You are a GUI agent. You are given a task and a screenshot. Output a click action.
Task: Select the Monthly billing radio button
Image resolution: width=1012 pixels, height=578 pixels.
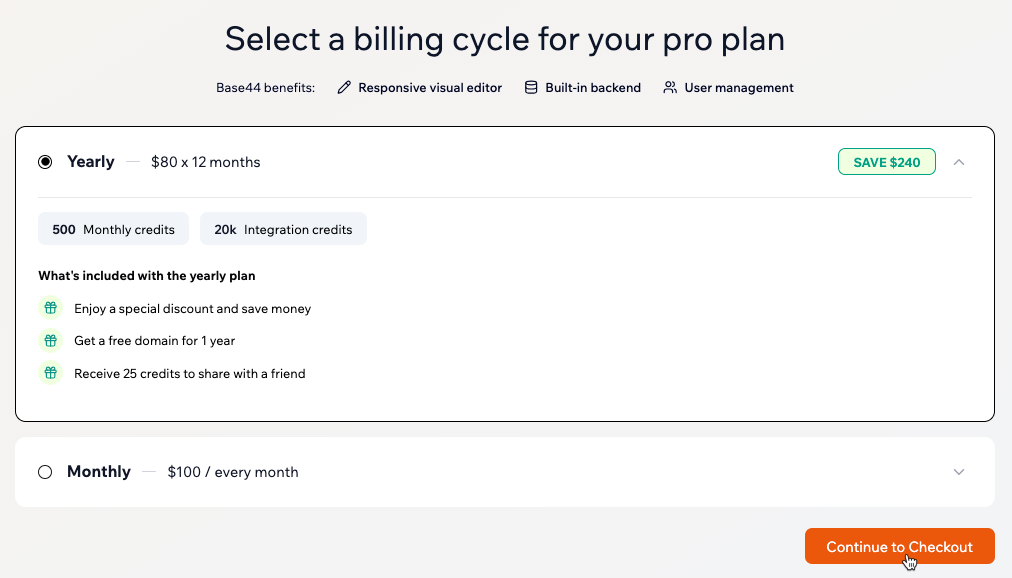(x=44, y=471)
